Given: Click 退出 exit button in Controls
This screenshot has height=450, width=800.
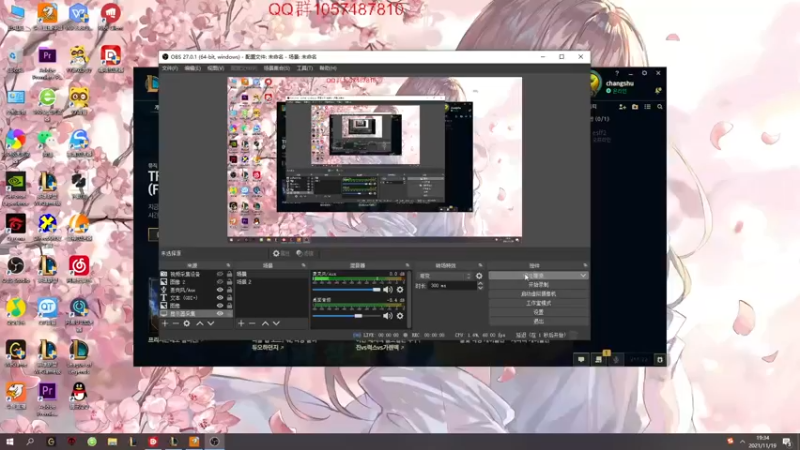Looking at the screenshot, I should pyautogui.click(x=538, y=321).
